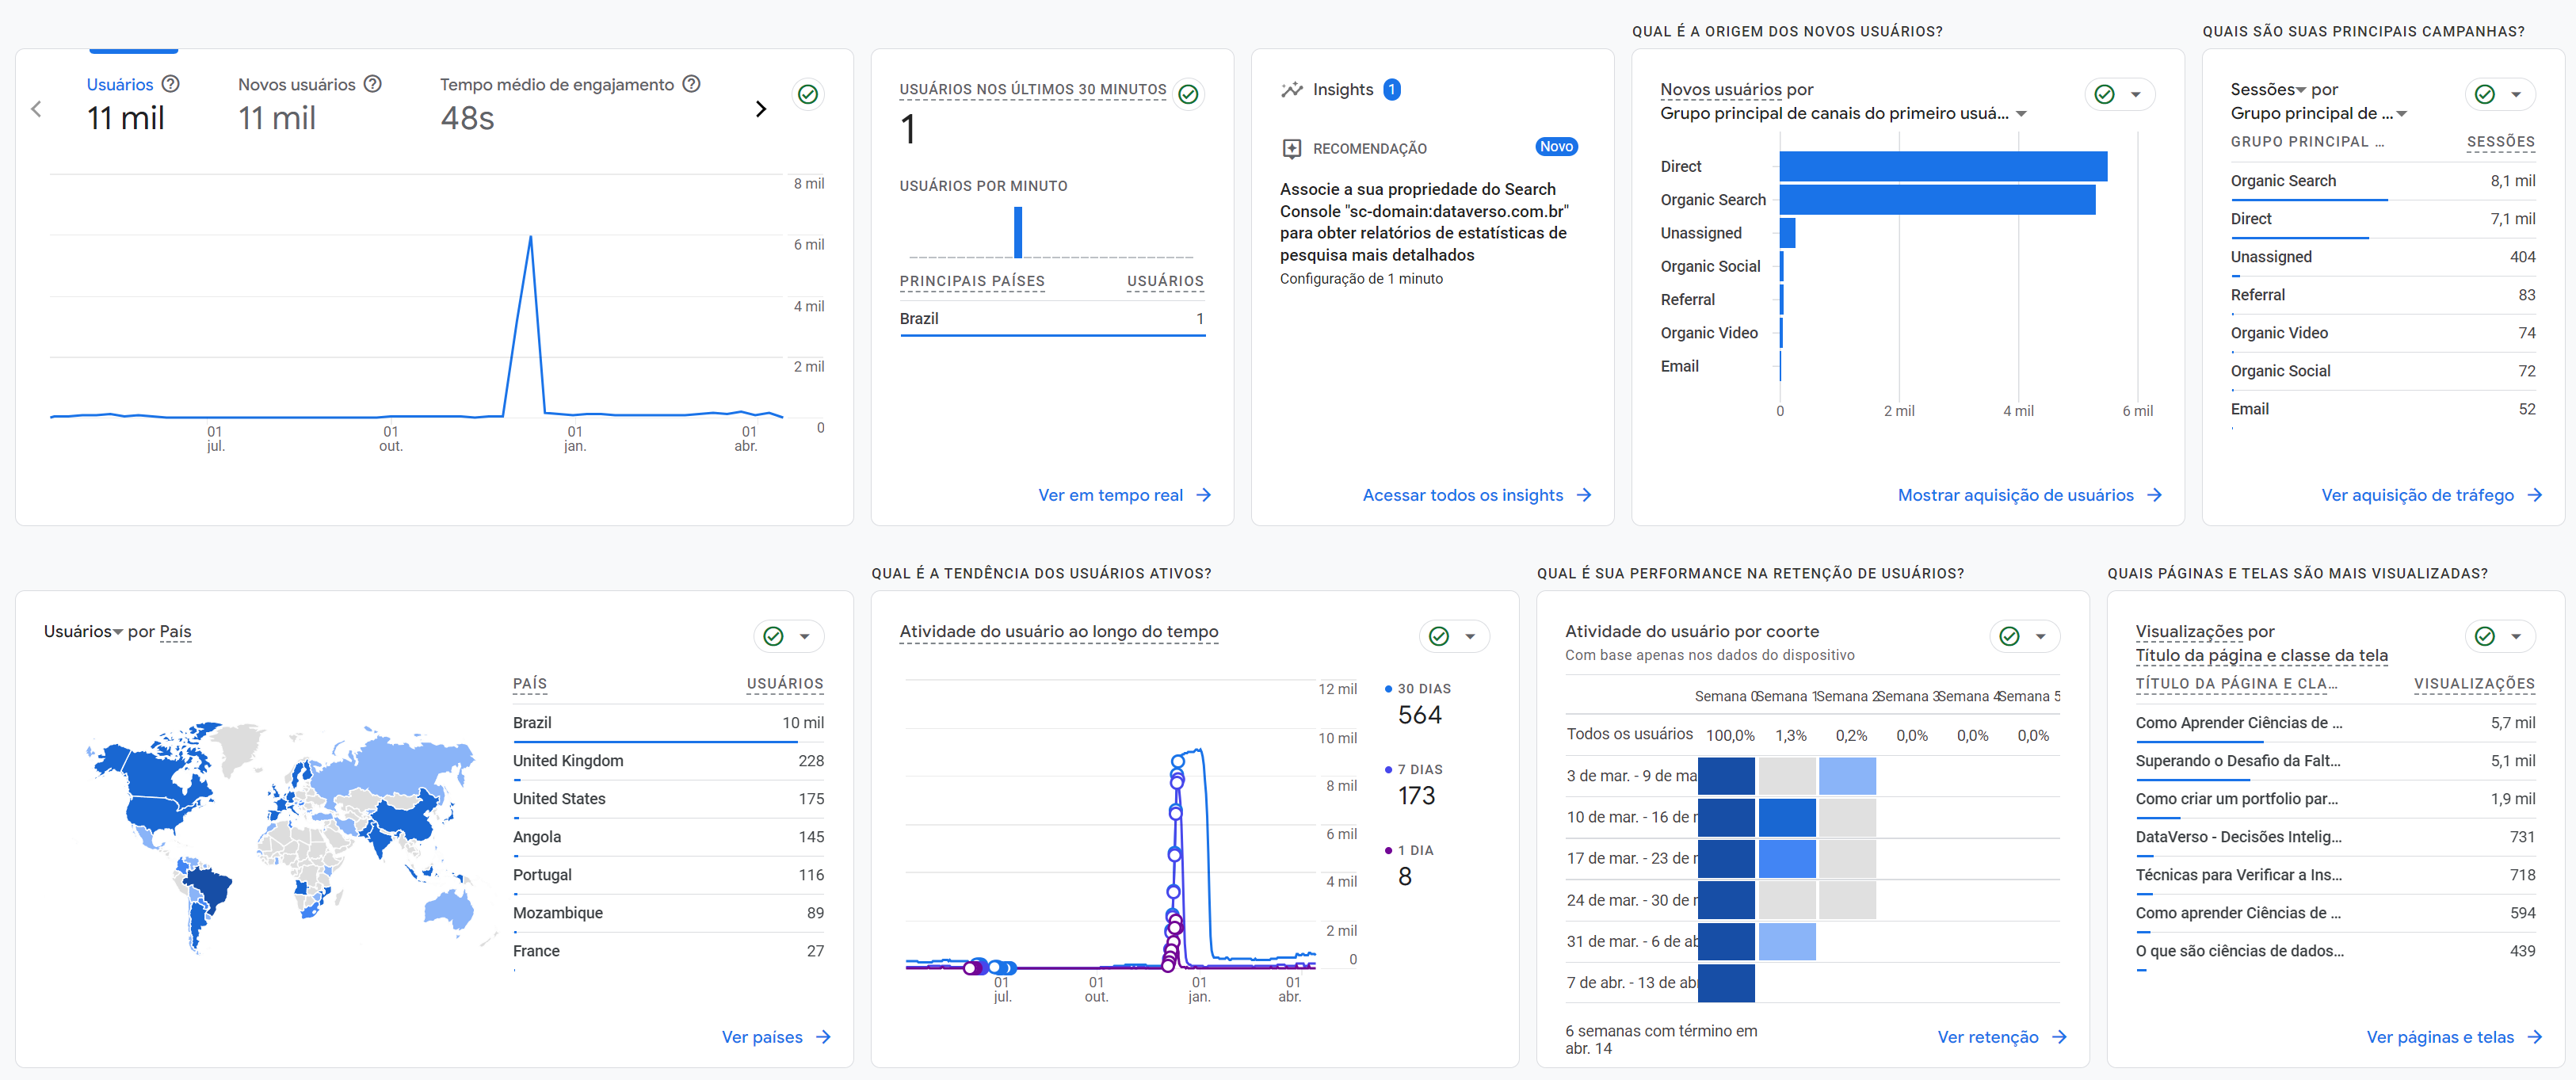This screenshot has width=2576, height=1080.
Task: Click help icon beside Tempo médio de engajamento
Action: coord(691,84)
